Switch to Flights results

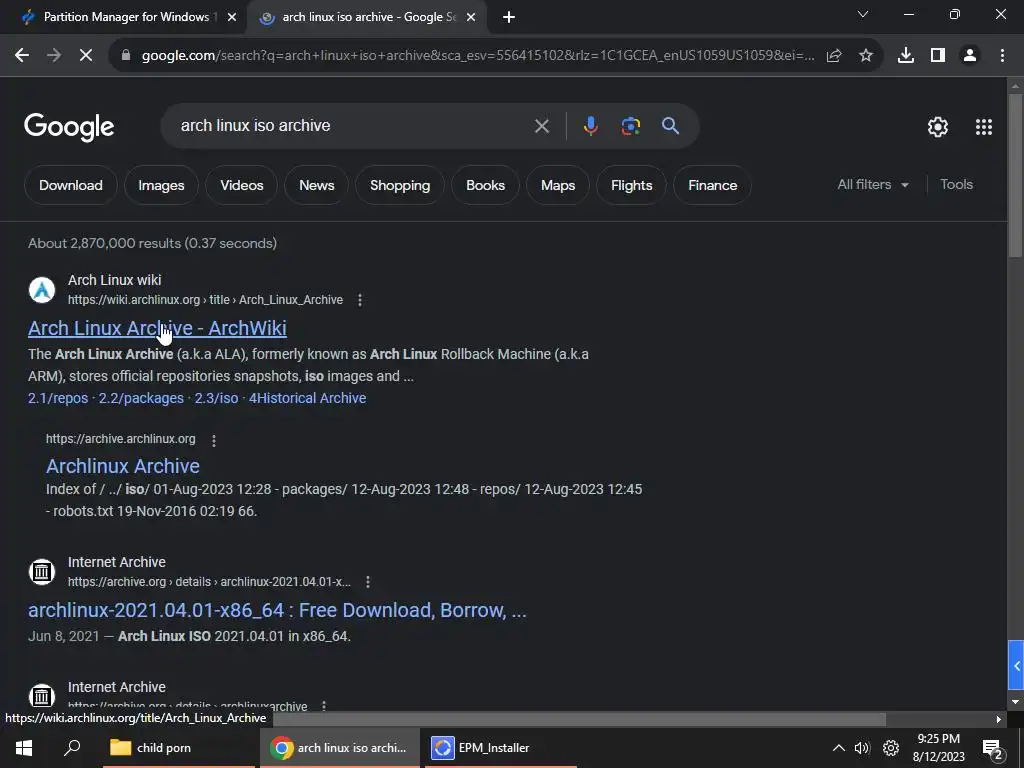(632, 185)
